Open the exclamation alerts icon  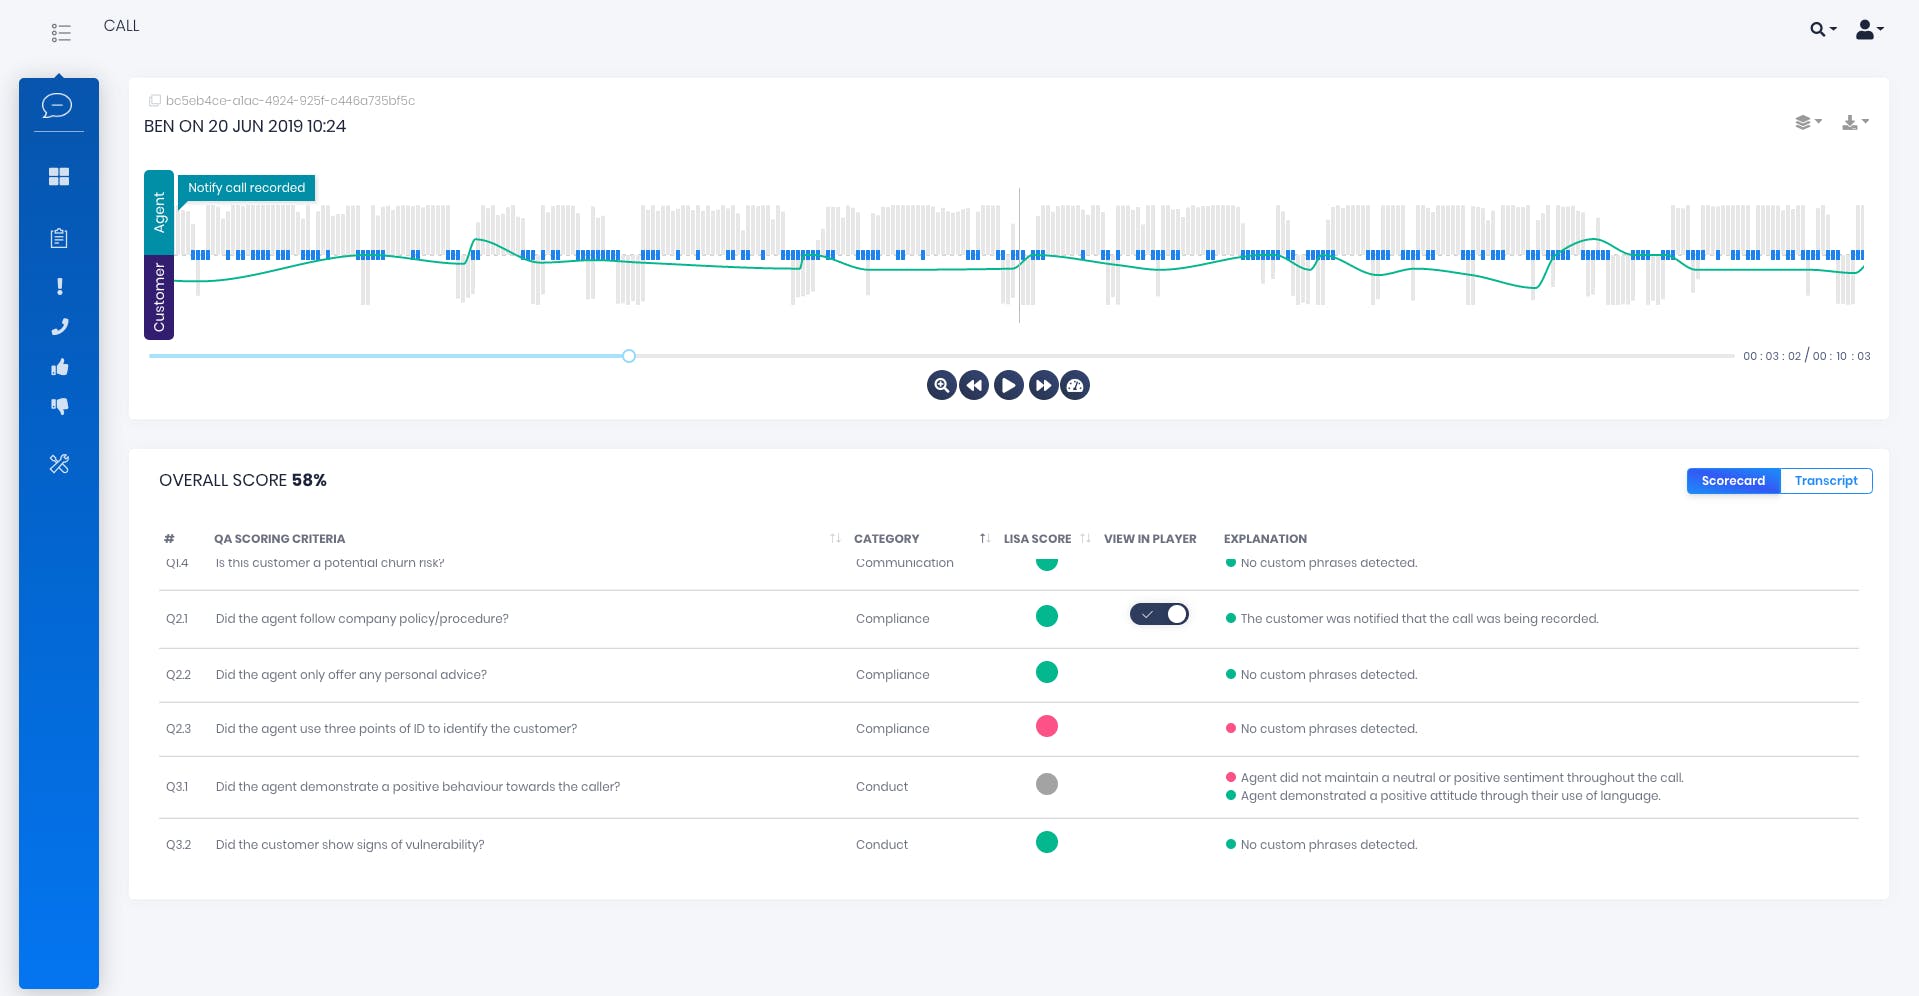click(60, 286)
